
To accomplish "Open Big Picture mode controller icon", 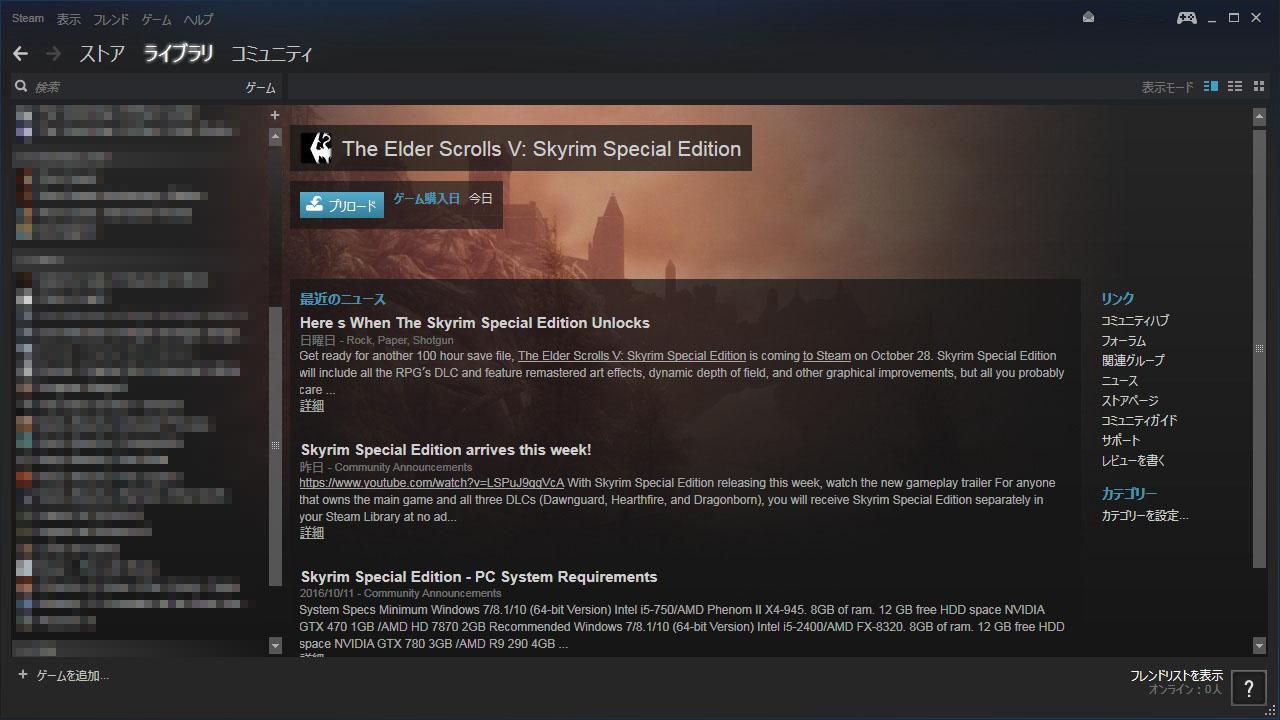I will [1186, 18].
